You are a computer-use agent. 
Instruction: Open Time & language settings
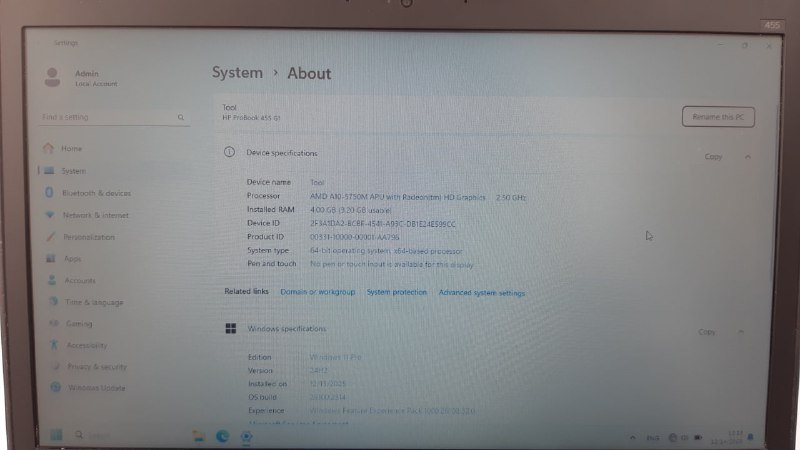pyautogui.click(x=94, y=302)
